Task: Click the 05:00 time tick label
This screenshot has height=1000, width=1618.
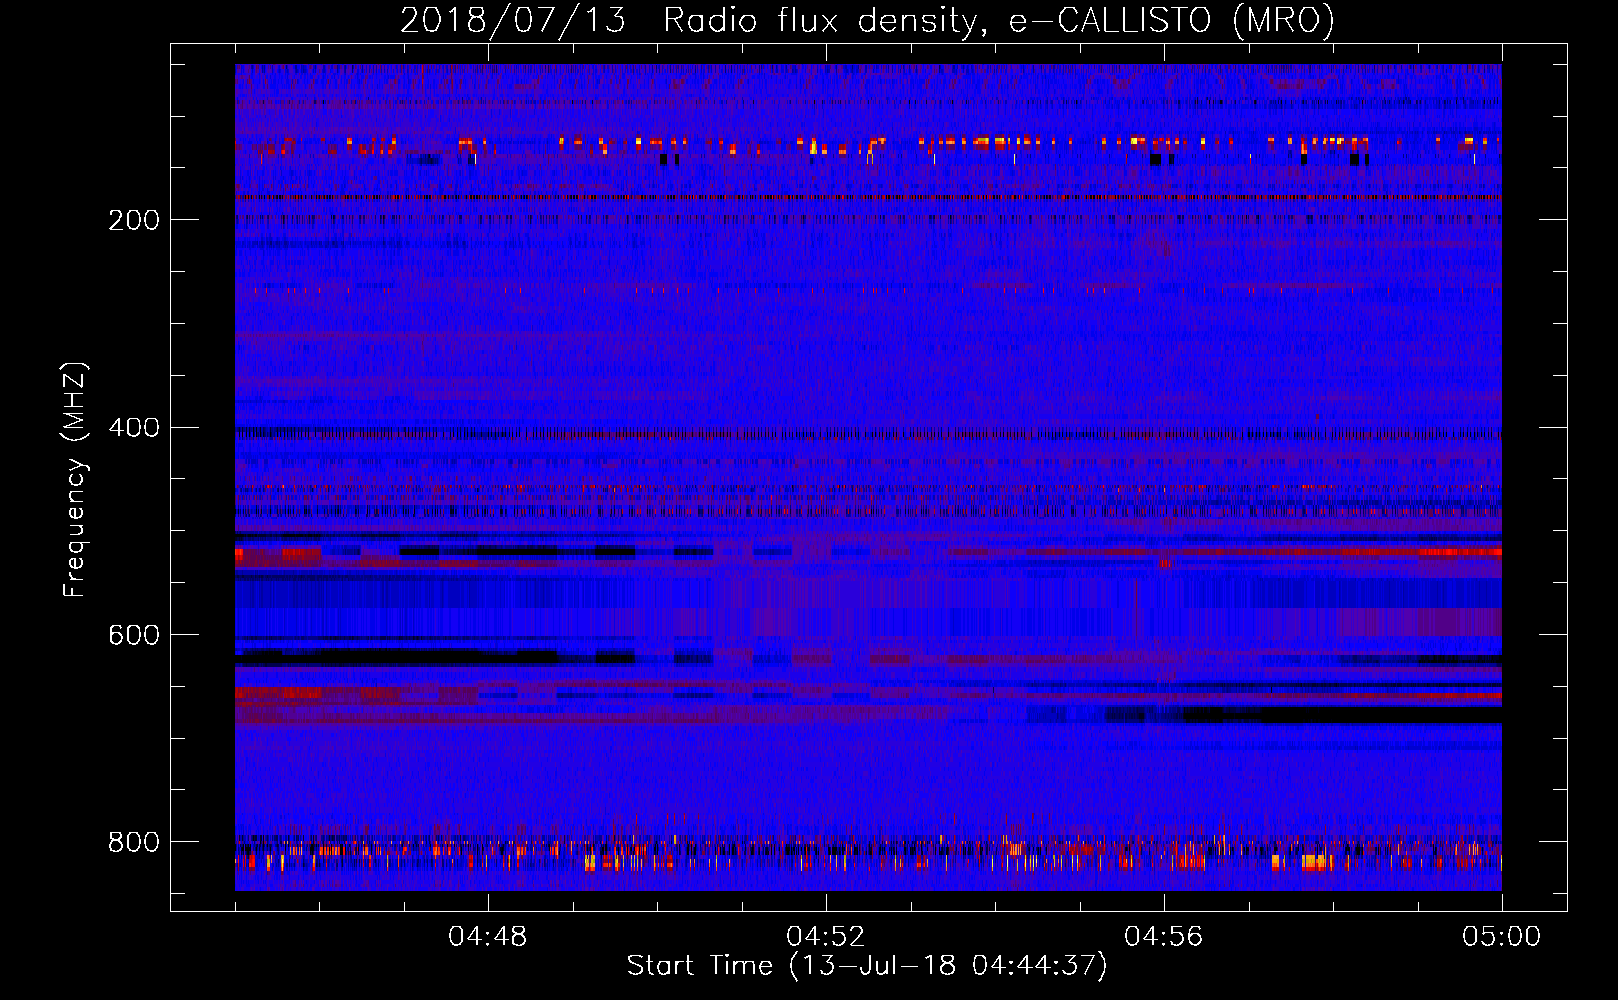Action: (x=1501, y=937)
